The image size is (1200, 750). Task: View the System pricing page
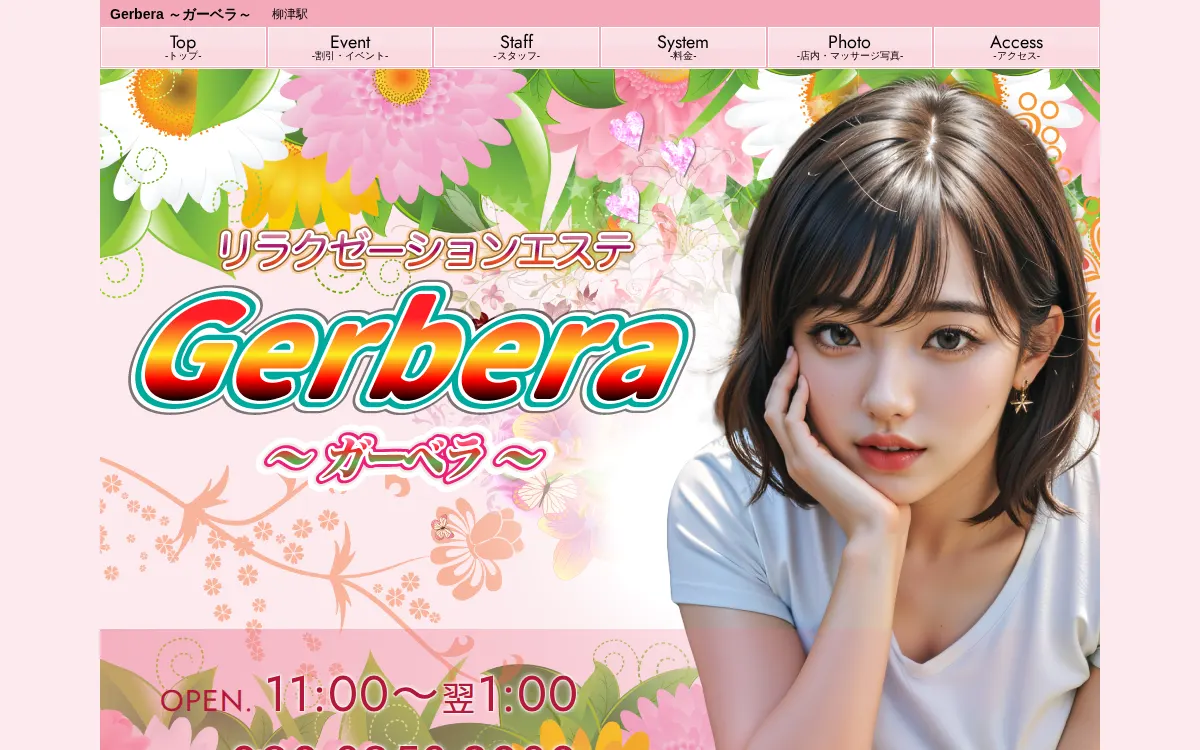click(x=683, y=47)
